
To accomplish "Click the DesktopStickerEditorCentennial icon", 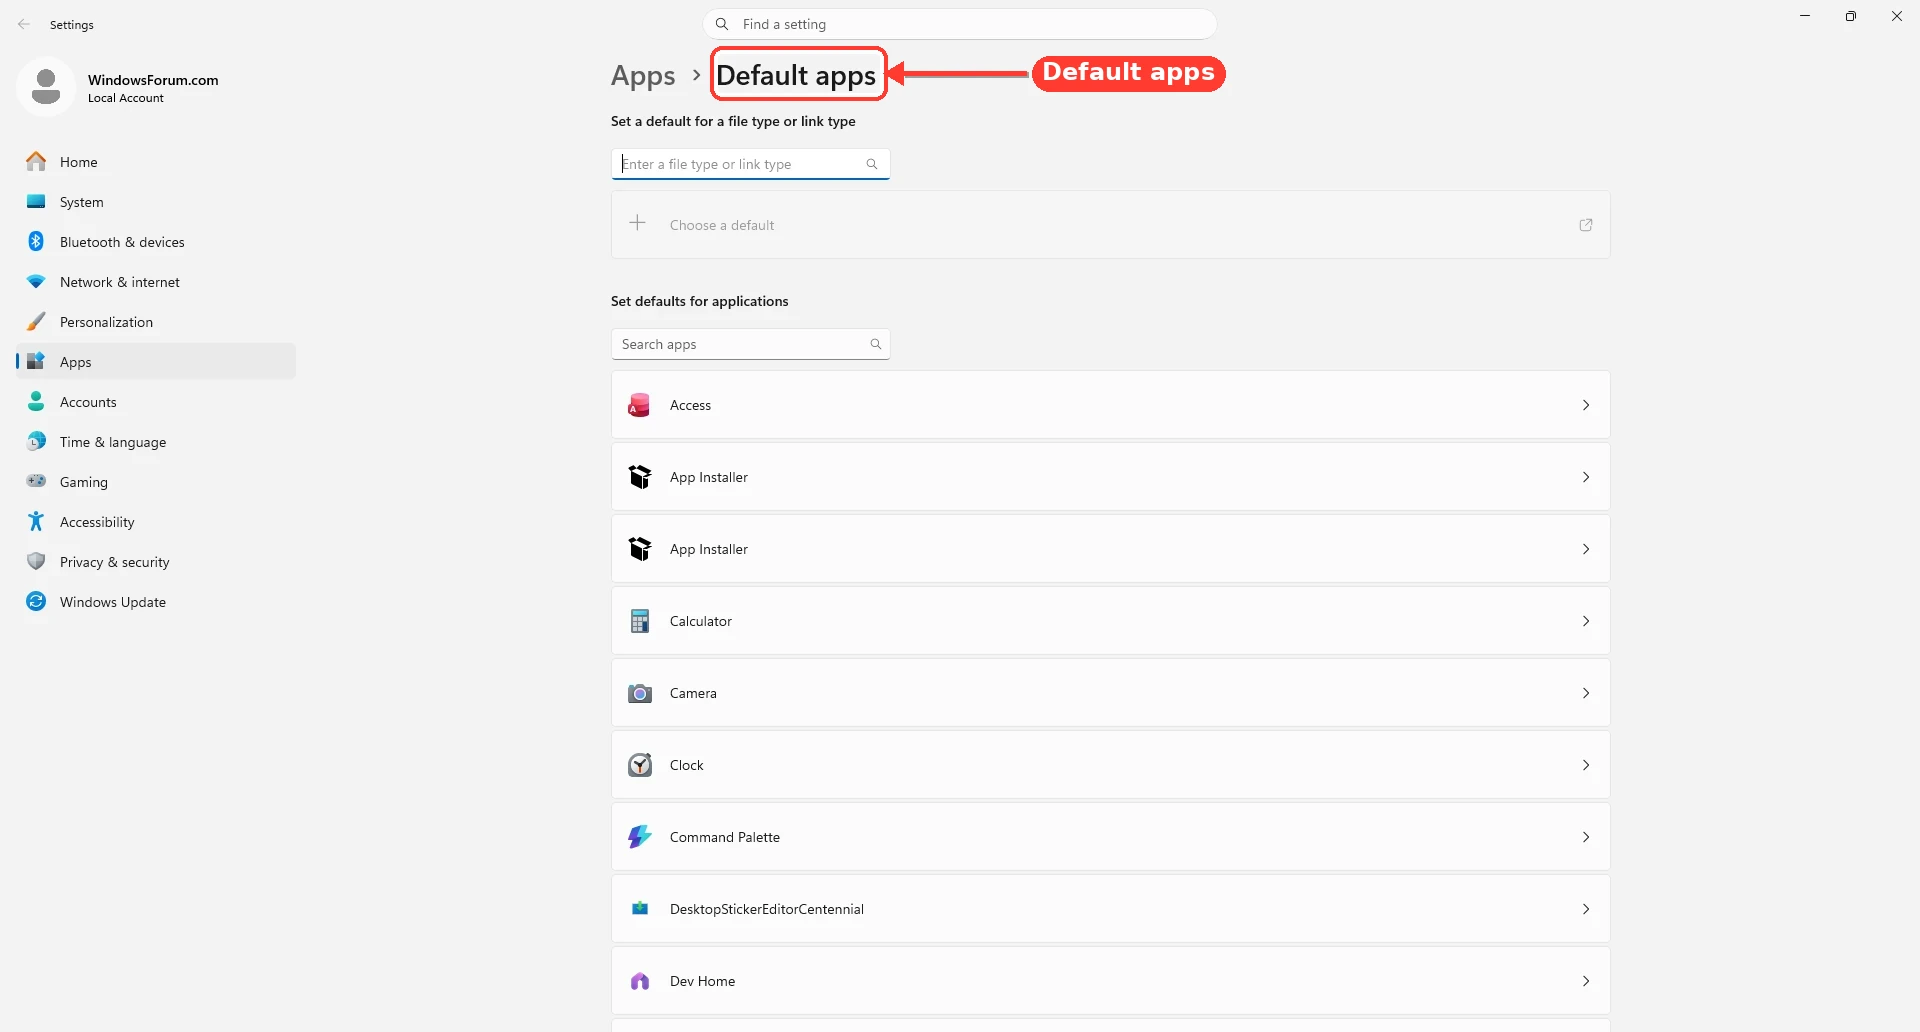I will pos(640,909).
